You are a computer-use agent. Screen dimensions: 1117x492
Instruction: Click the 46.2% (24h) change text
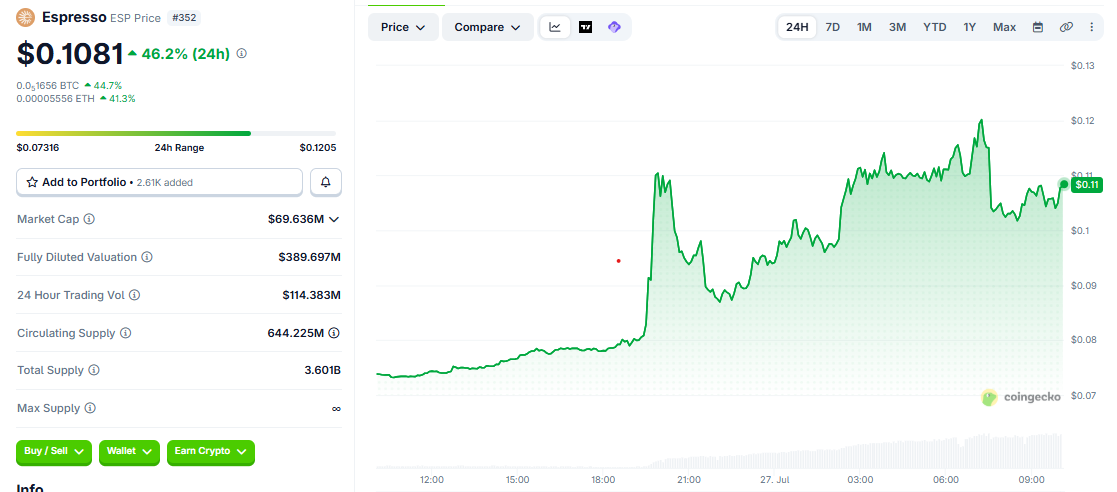pos(185,53)
